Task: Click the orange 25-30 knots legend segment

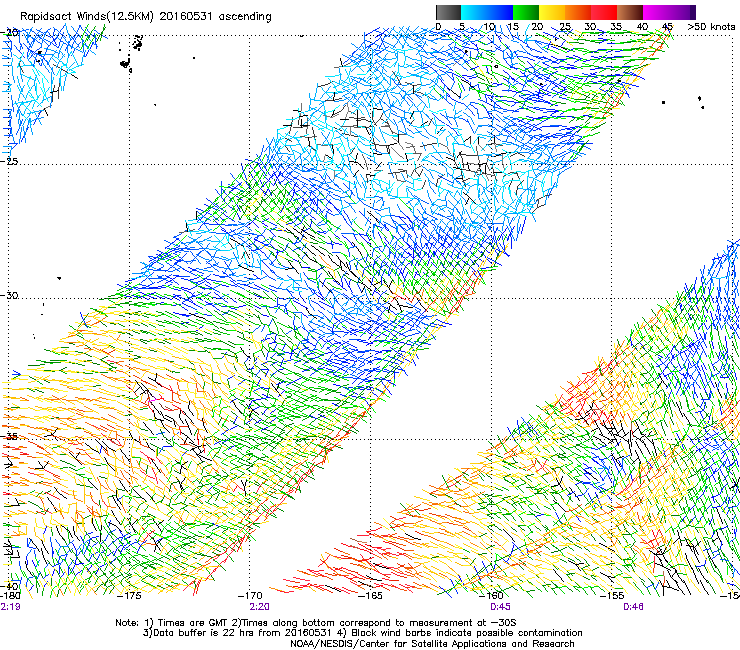Action: pyautogui.click(x=578, y=12)
